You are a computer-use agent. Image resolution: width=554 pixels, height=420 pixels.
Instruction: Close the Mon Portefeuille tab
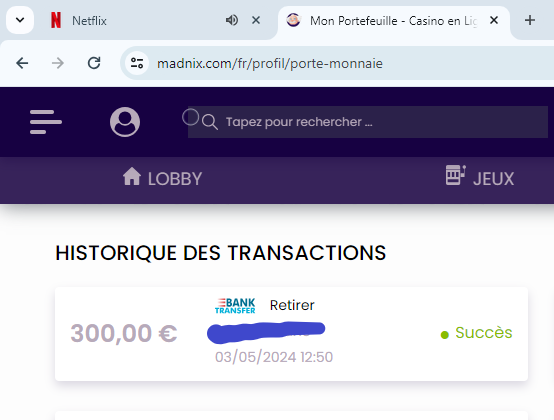point(494,20)
